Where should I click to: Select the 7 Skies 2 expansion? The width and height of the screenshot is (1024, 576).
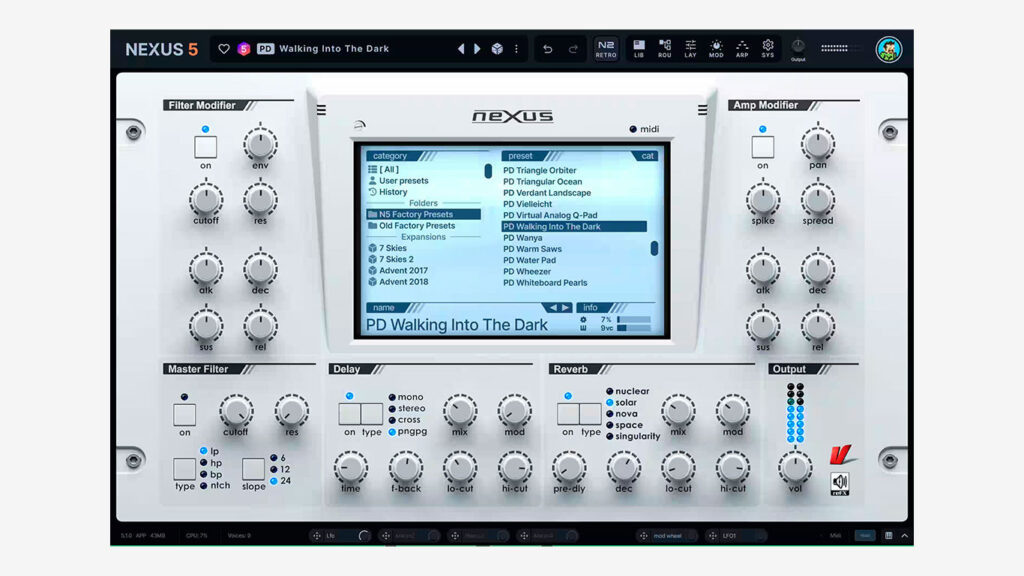click(x=391, y=259)
